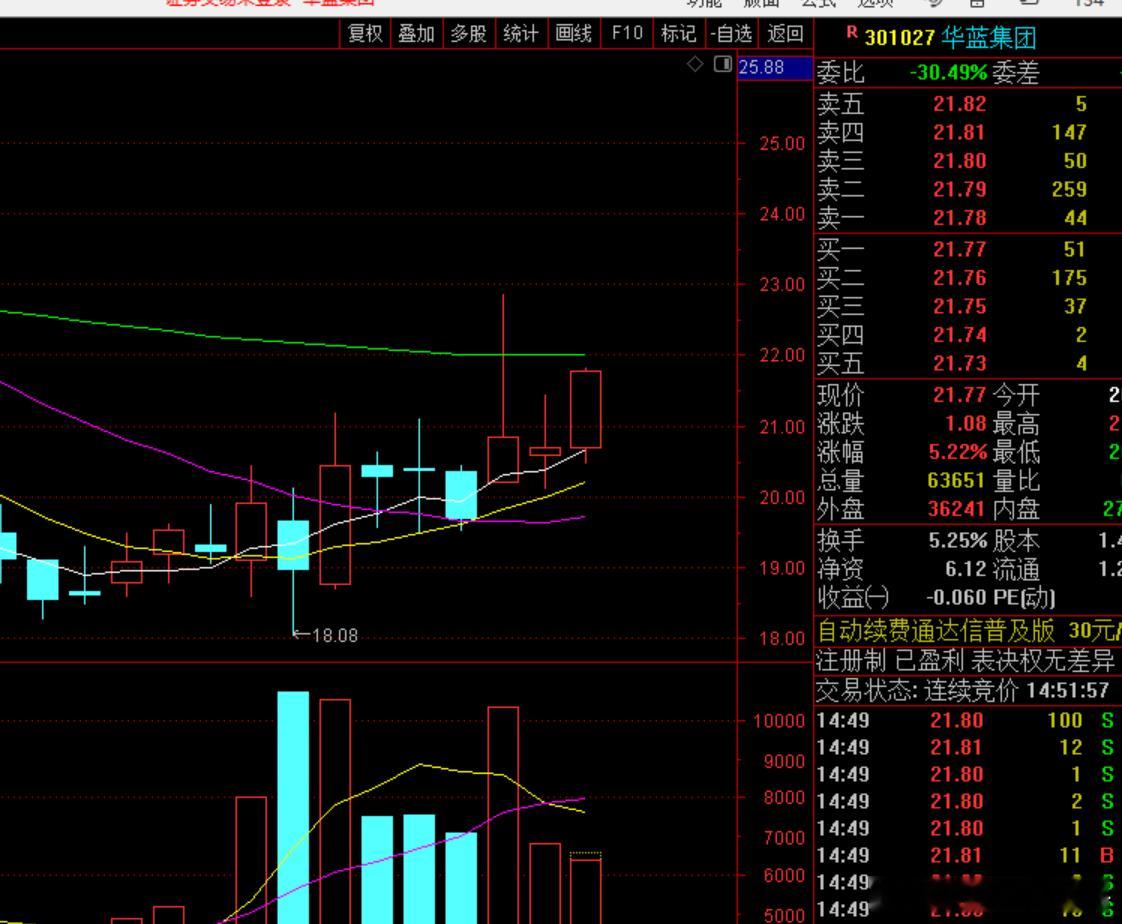Click stock code 301027
This screenshot has width=1122, height=924.
click(899, 37)
